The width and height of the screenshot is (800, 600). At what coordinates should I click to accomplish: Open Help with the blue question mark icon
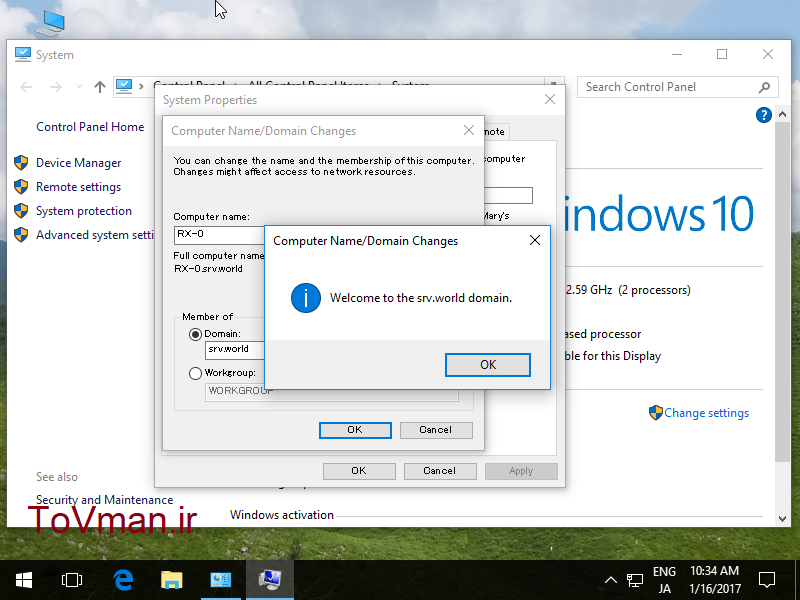(763, 115)
